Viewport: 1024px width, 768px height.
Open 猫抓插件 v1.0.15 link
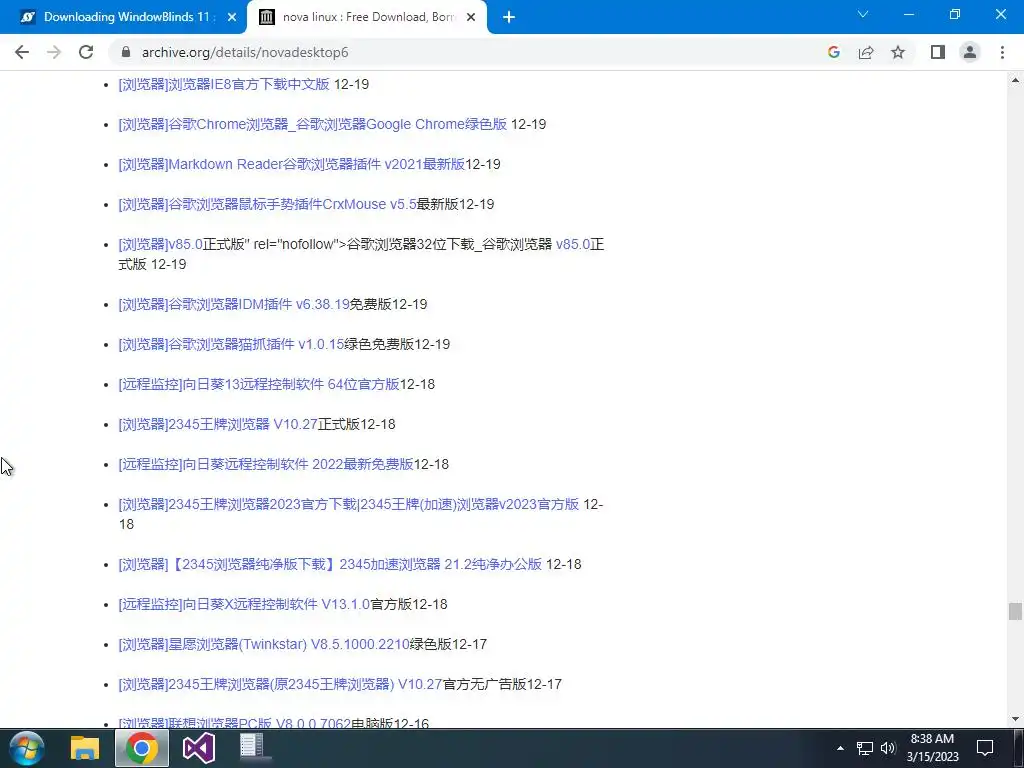click(231, 344)
